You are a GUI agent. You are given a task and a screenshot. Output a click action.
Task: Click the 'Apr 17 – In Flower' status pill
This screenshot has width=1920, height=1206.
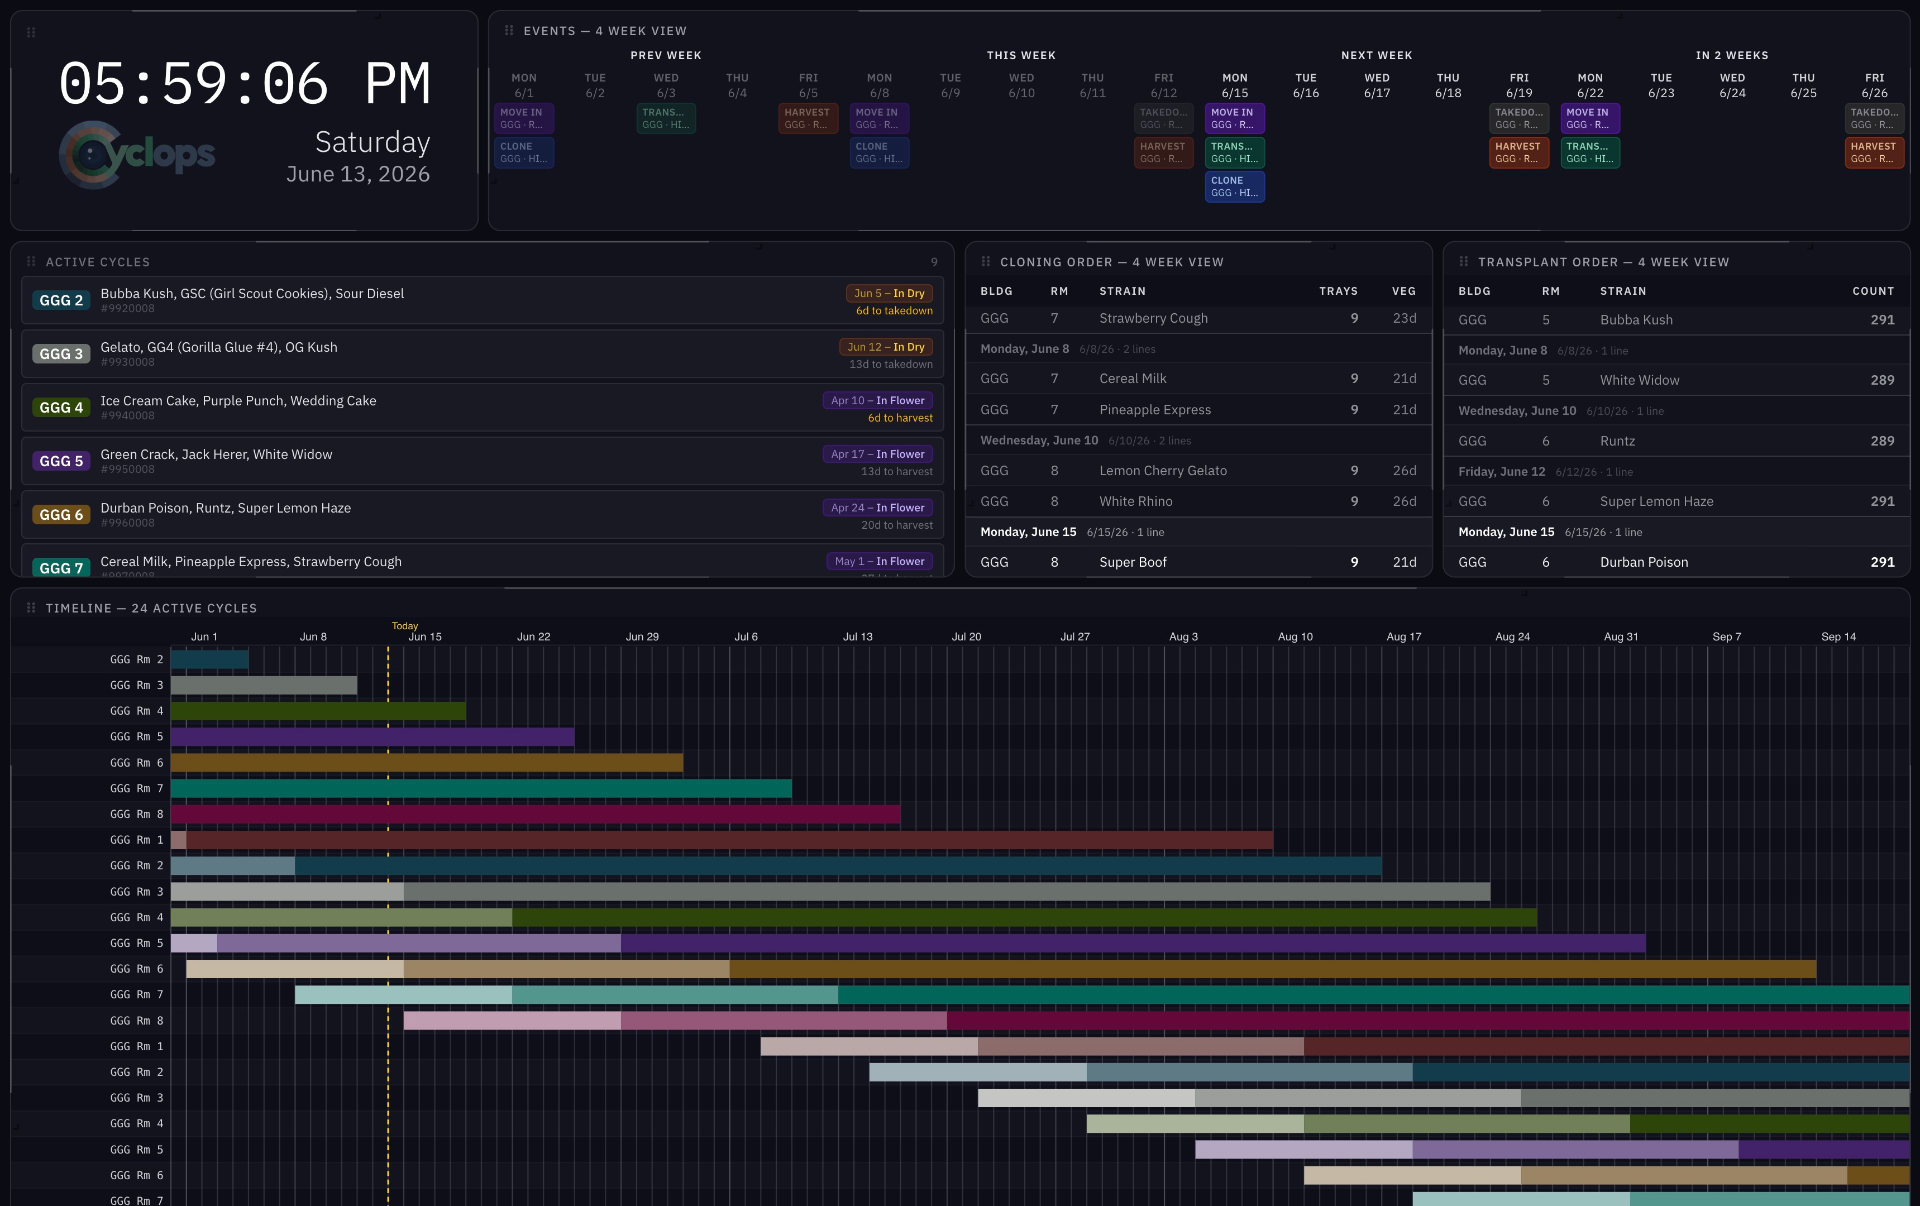(878, 454)
